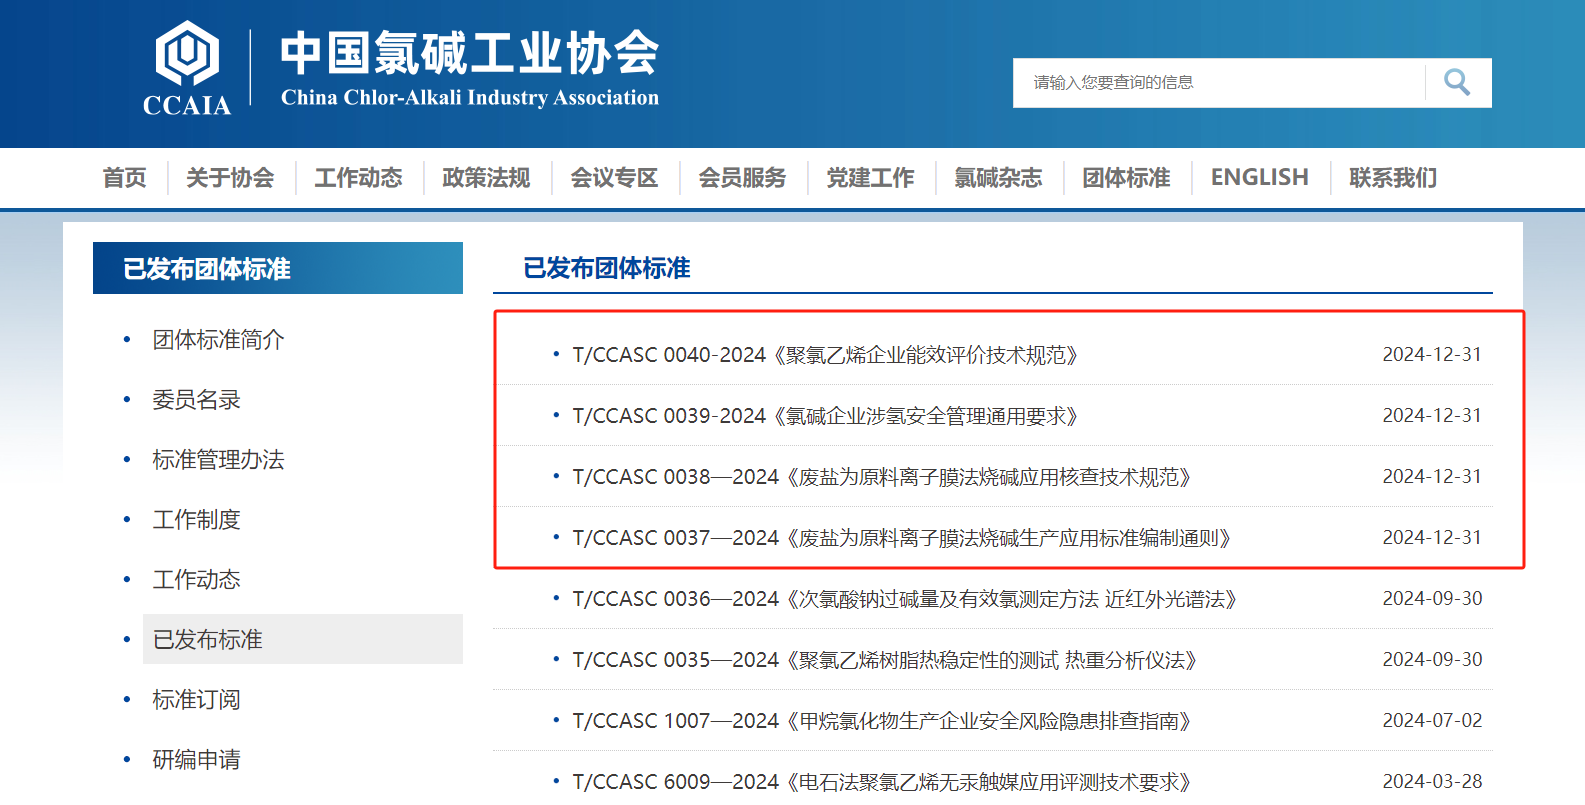Open the 关于协会 menu item
This screenshot has height=805, width=1585.
point(230,178)
